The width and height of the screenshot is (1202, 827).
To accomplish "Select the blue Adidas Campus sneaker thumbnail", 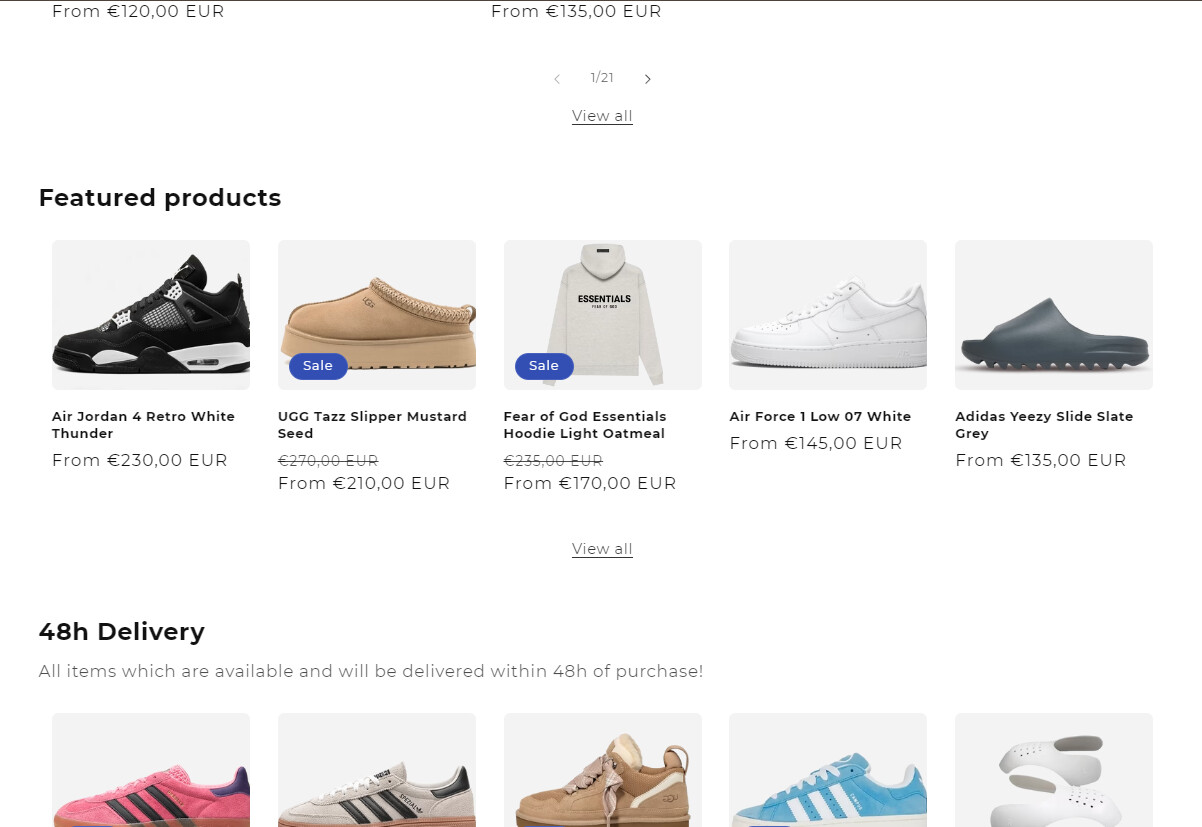I will (x=828, y=770).
